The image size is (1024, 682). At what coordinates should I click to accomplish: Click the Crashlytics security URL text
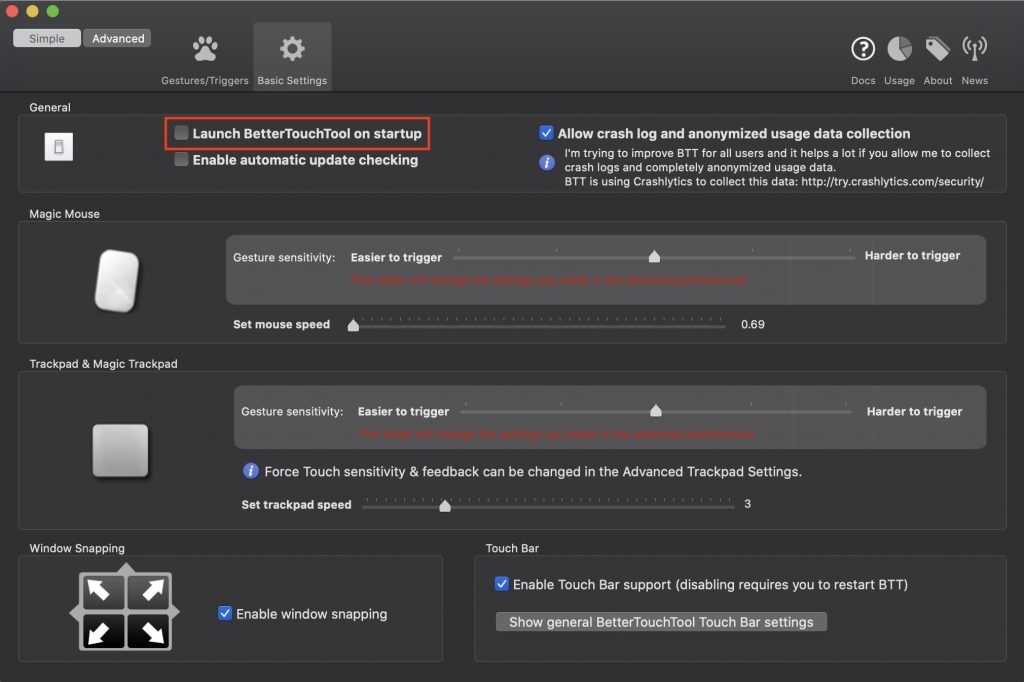[x=892, y=182]
